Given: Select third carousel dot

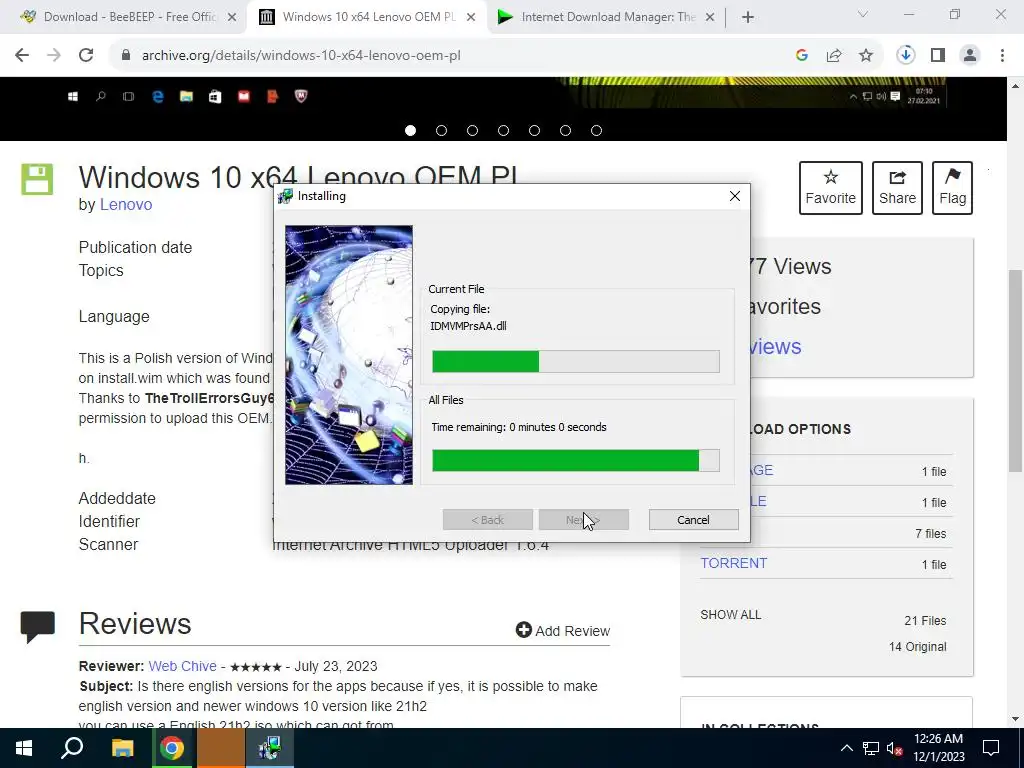Looking at the screenshot, I should coord(472,131).
